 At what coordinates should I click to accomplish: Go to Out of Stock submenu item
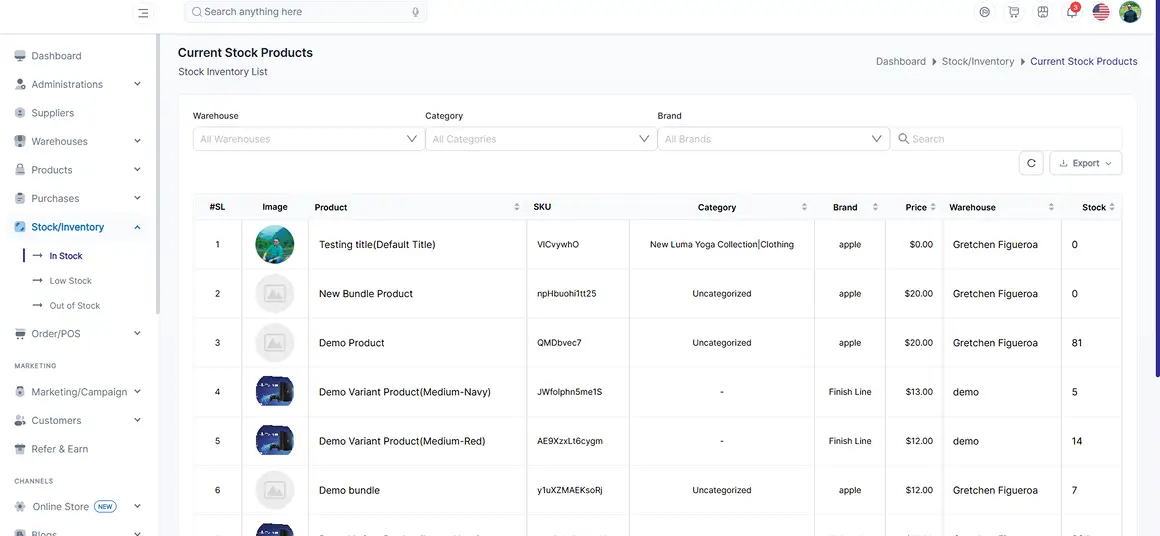(x=75, y=305)
